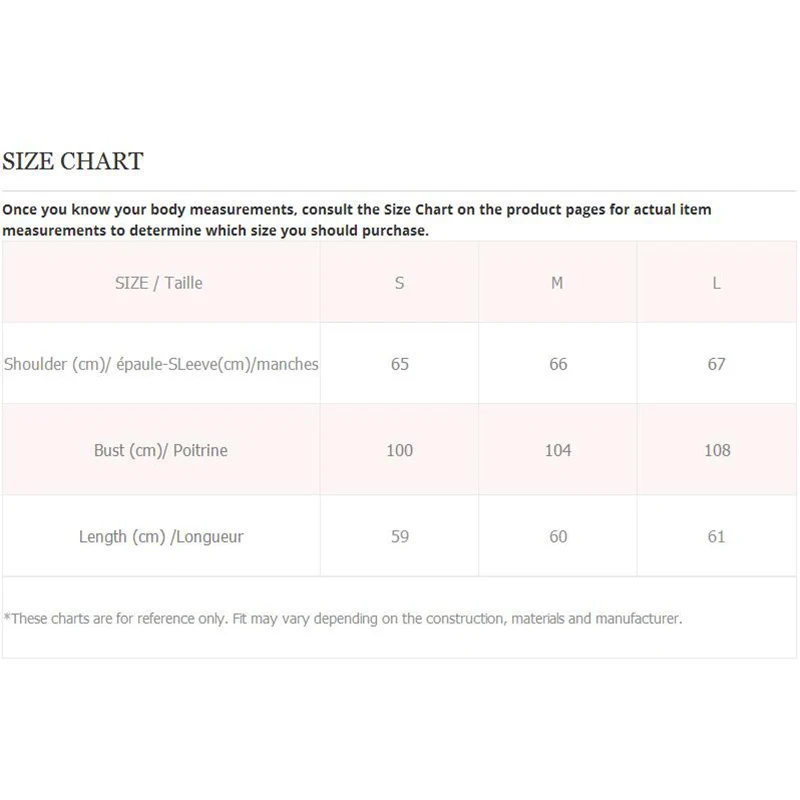
Task: Select bust value 100 for size S
Action: point(400,450)
